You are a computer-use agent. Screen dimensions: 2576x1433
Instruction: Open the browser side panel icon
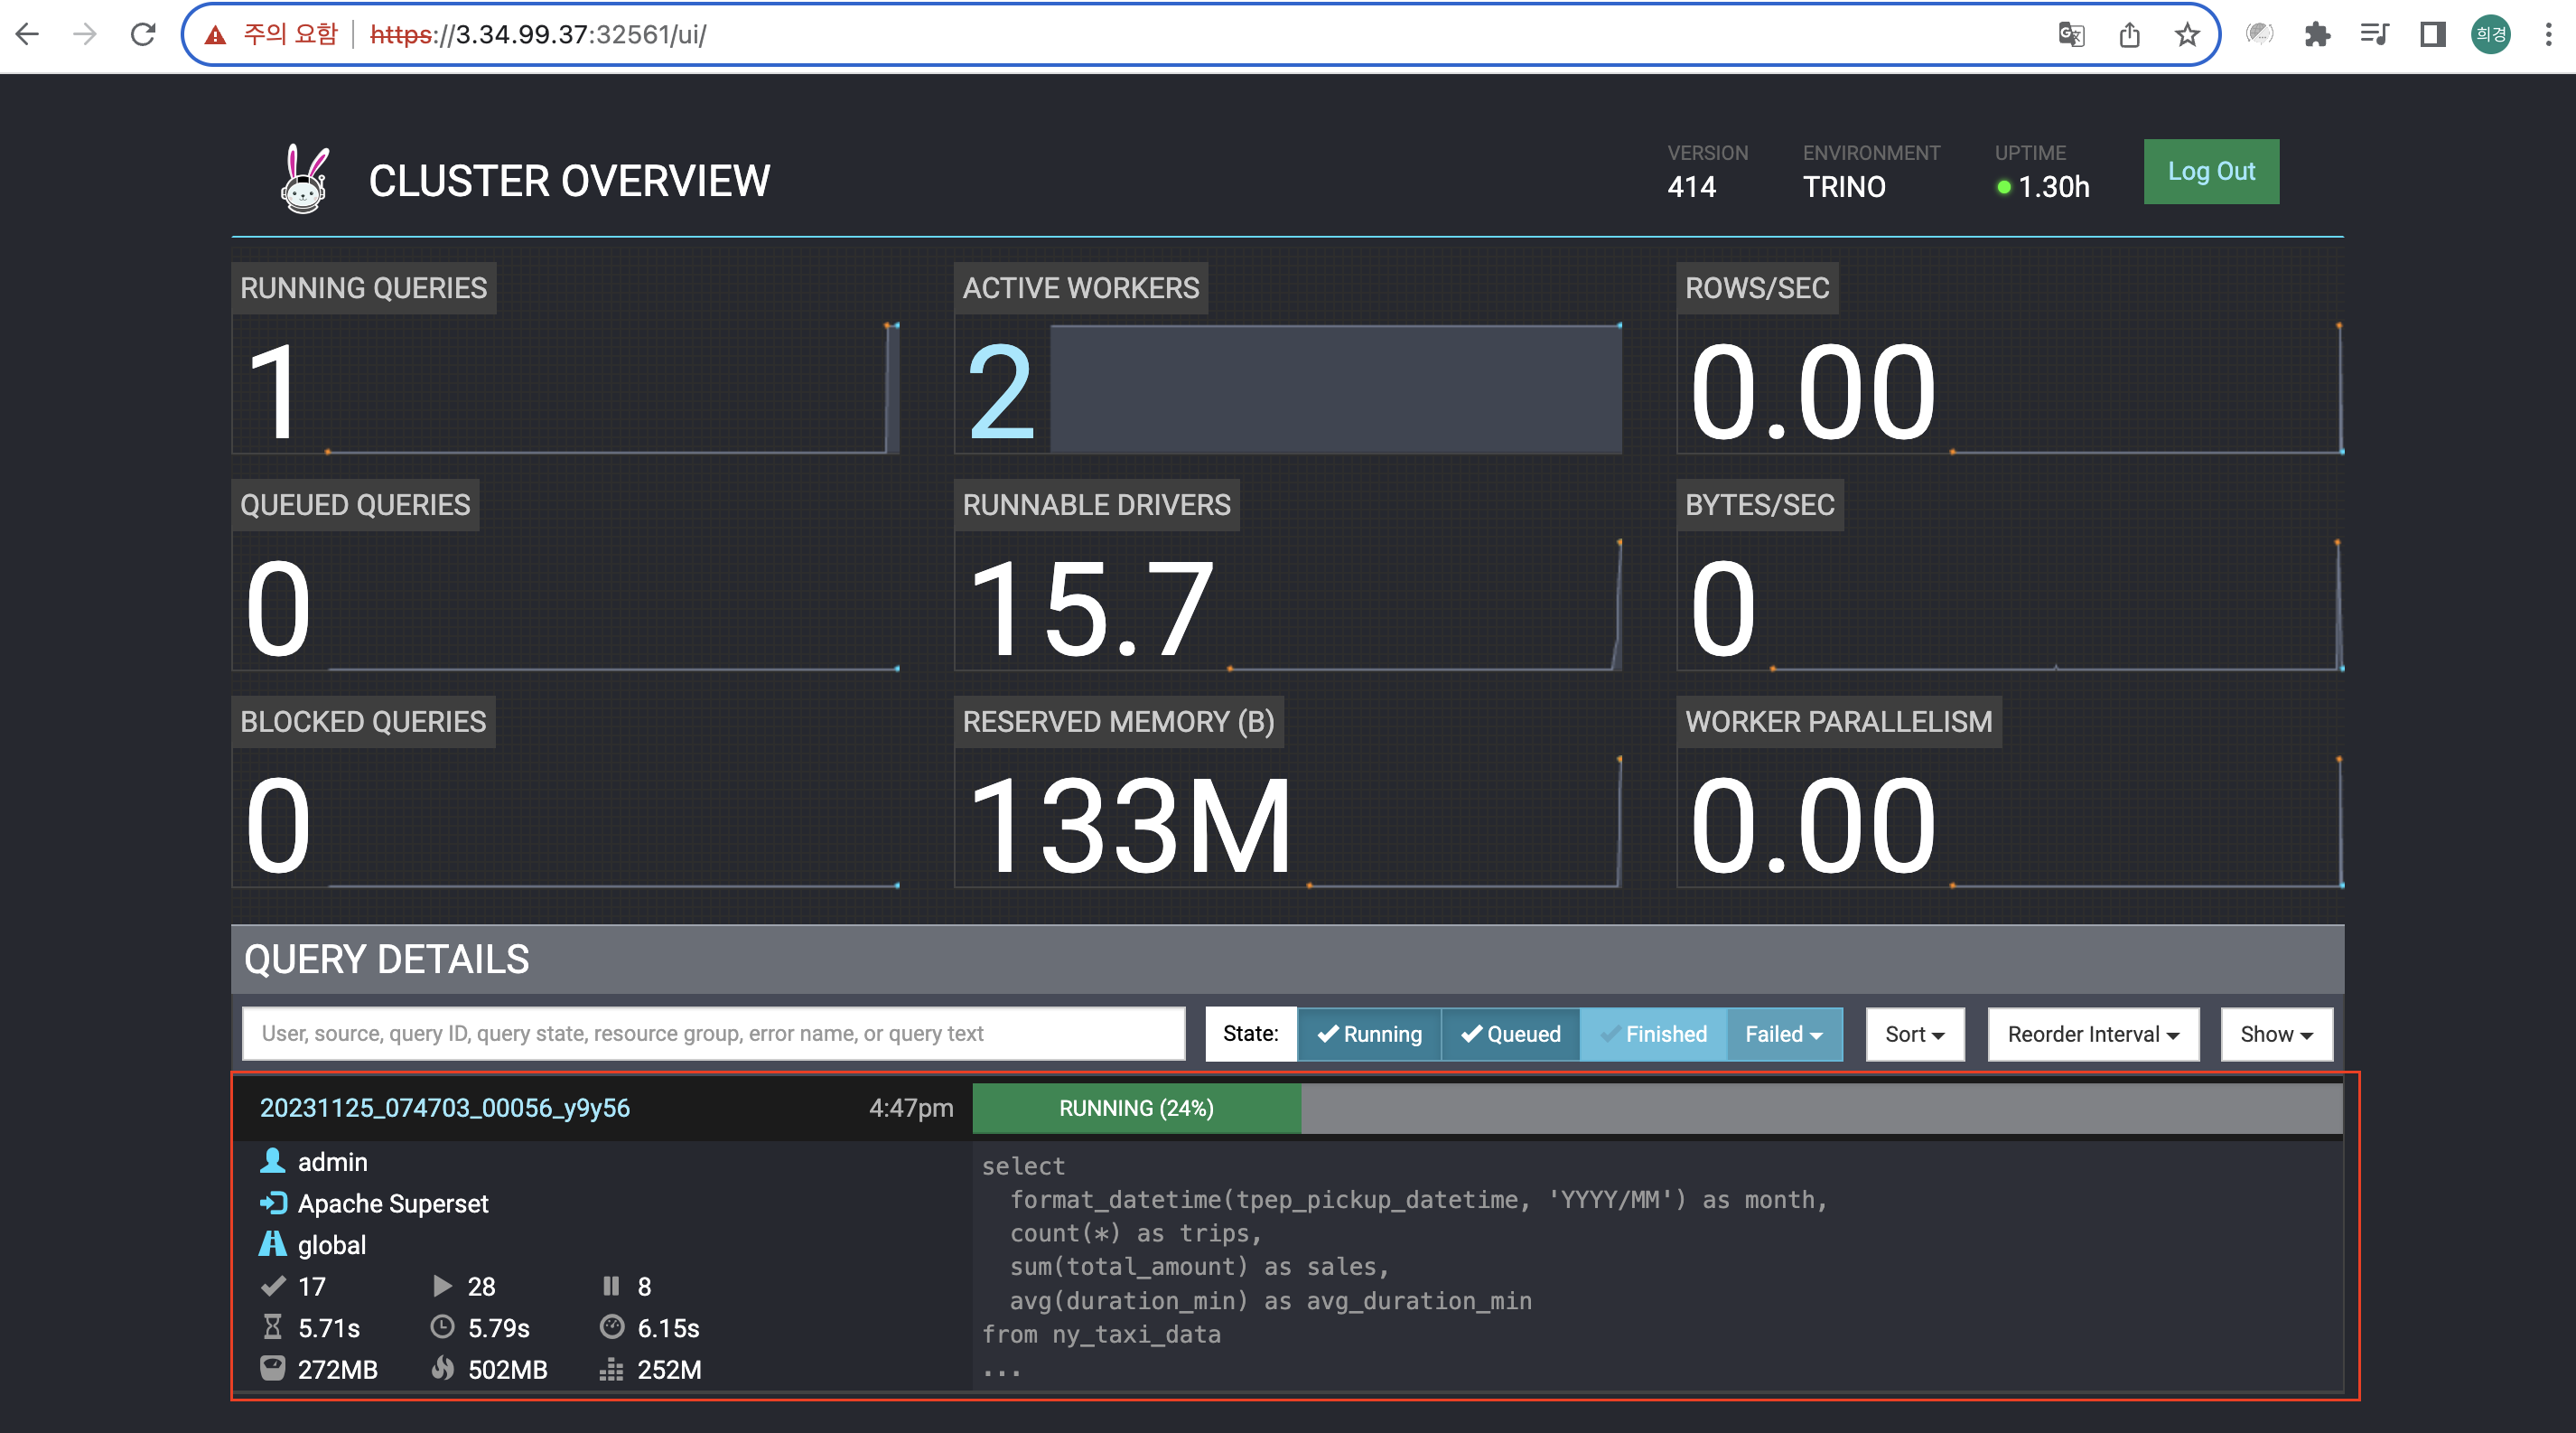pyautogui.click(x=2432, y=35)
